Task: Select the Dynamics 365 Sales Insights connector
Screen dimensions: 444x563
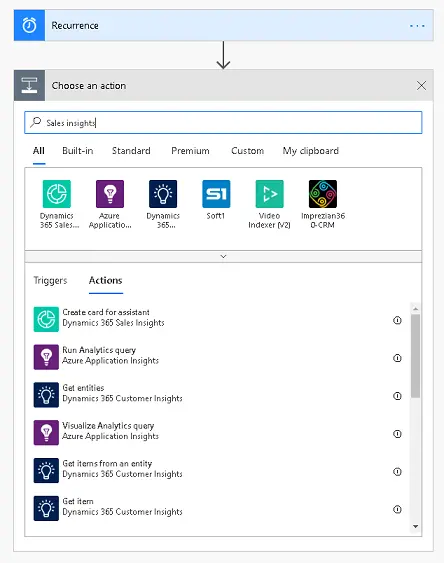Action: pyautogui.click(x=57, y=204)
